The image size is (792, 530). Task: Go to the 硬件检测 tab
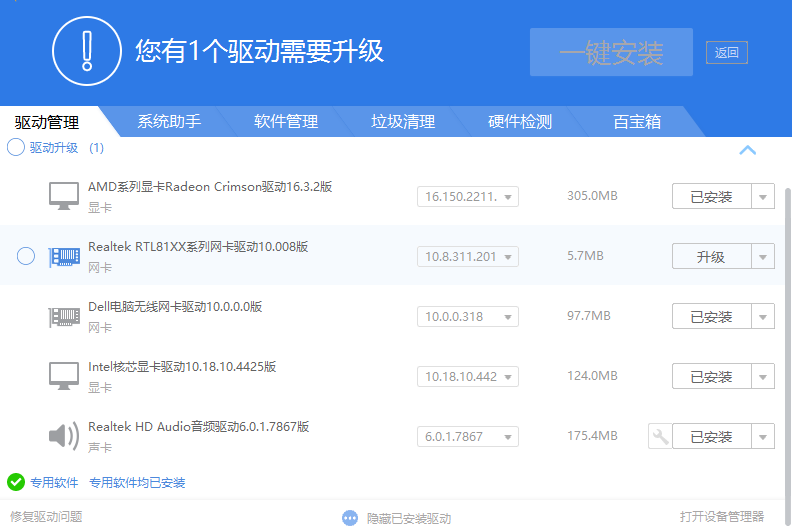coord(520,122)
